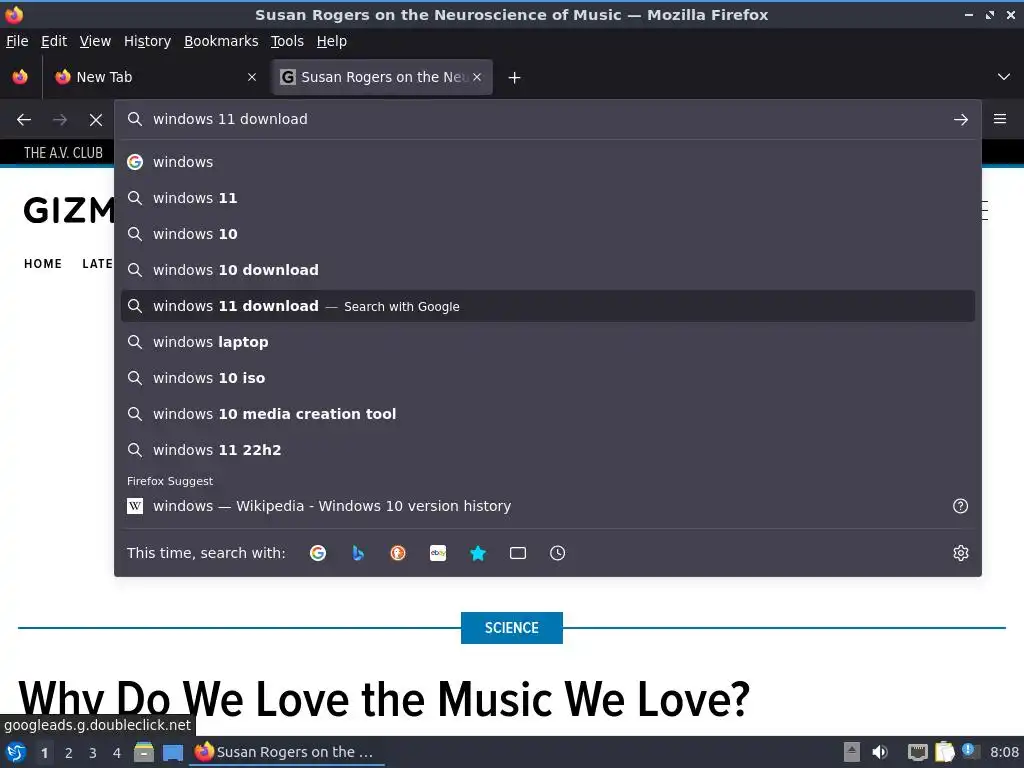
Task: Select suggestion 'windows 10'
Action: point(548,234)
